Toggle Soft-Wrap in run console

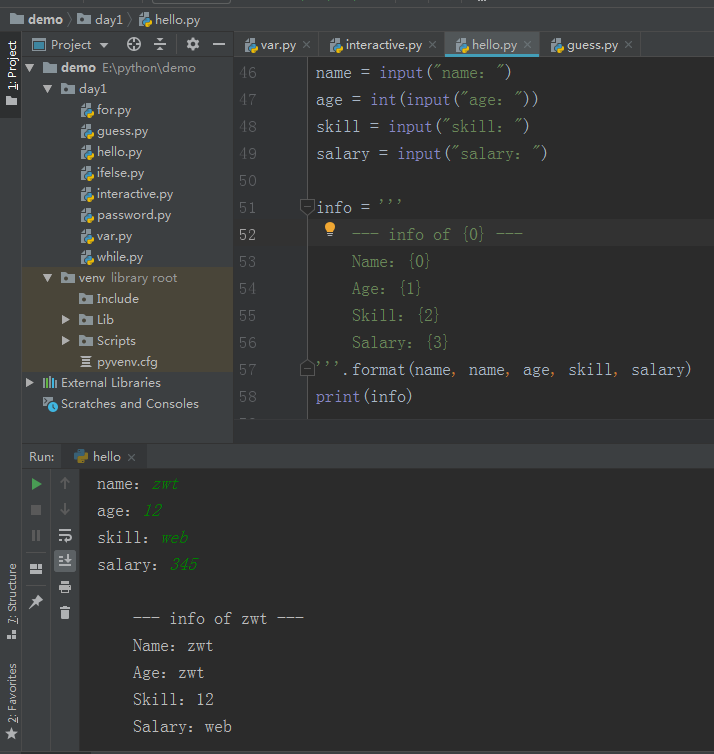[x=65, y=535]
